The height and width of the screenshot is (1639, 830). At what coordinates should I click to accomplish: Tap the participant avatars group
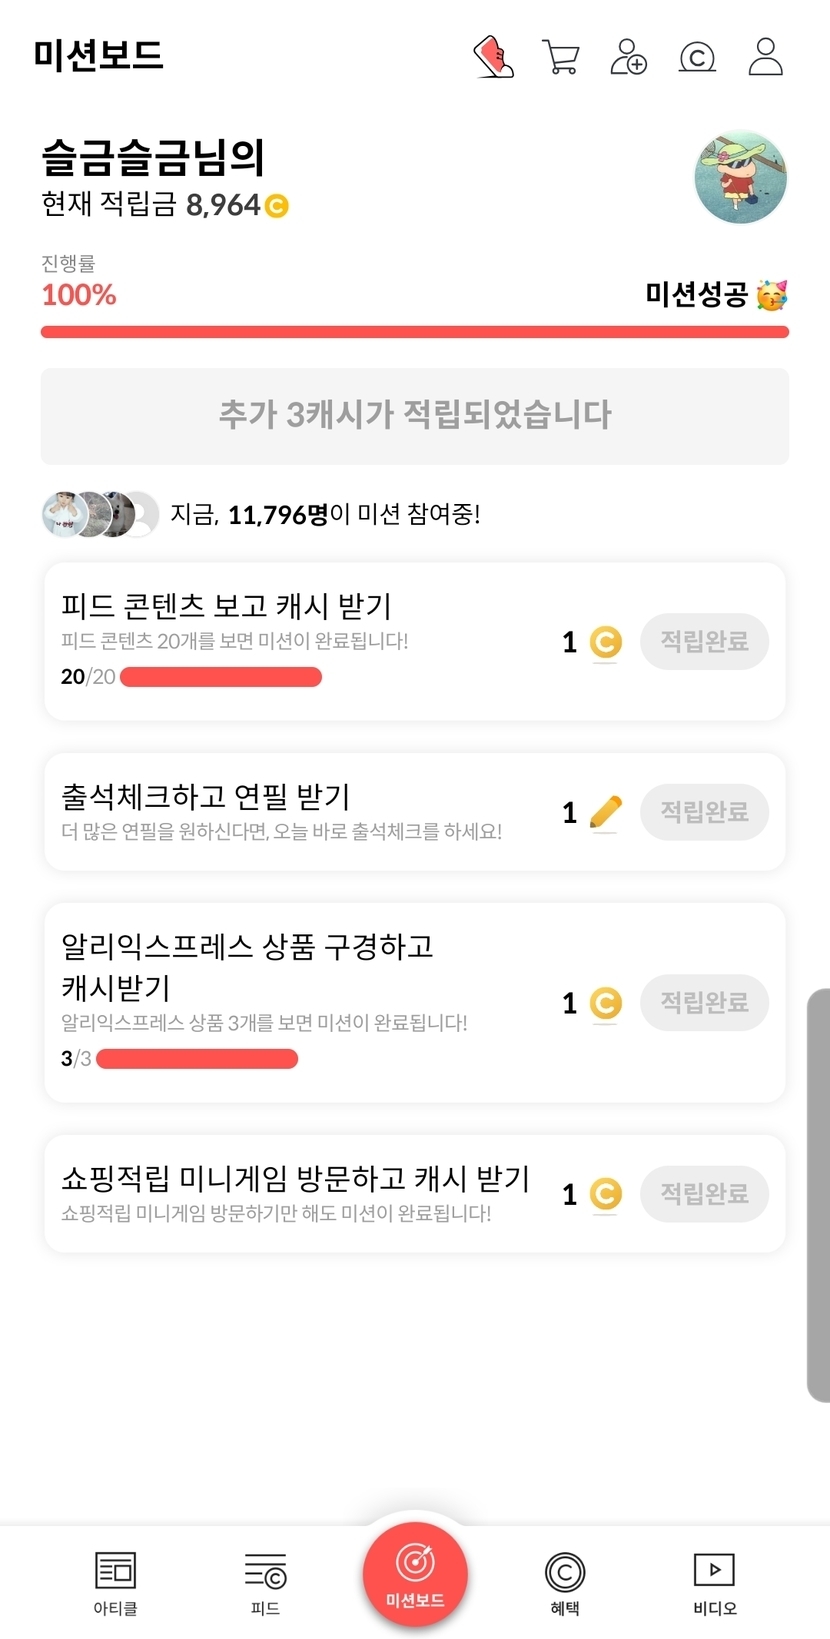click(x=100, y=514)
